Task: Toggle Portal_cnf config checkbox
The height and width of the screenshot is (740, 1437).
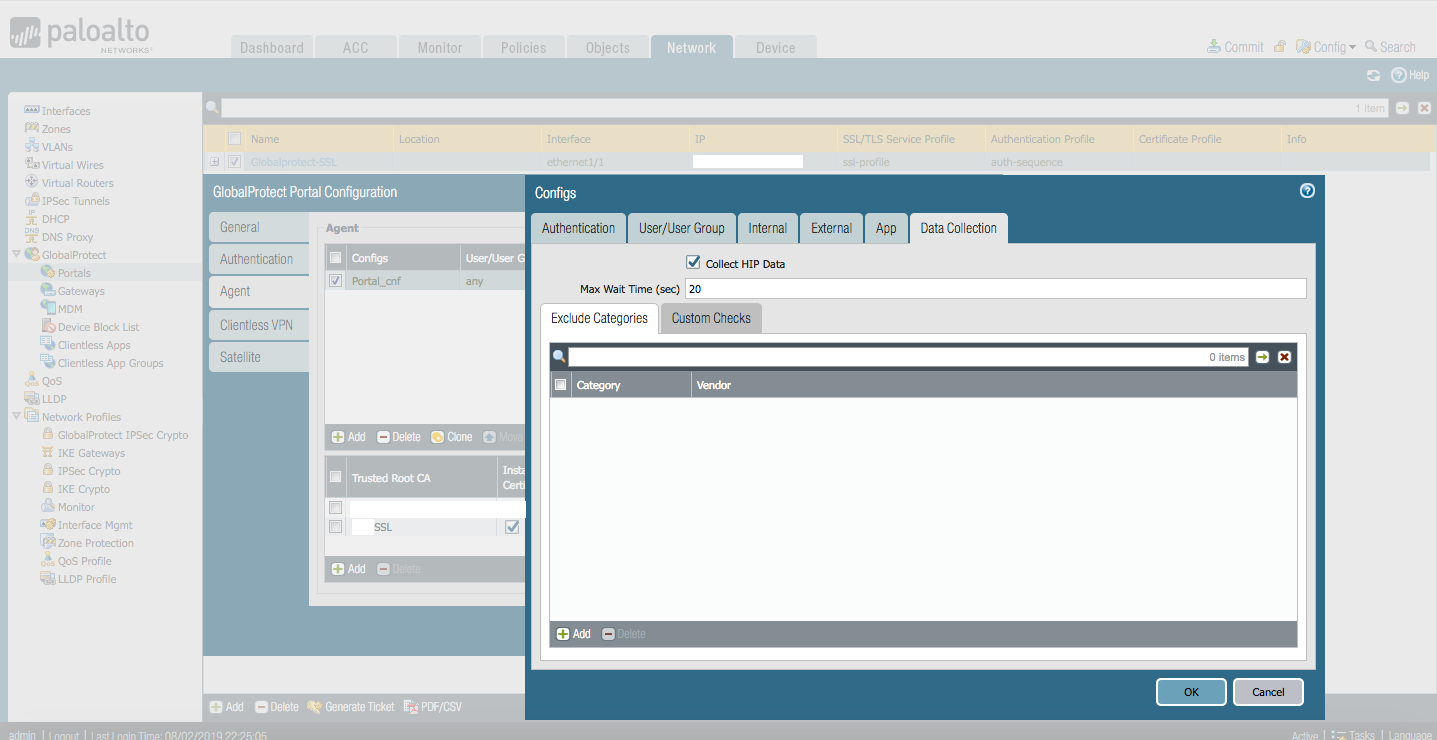Action: point(336,281)
